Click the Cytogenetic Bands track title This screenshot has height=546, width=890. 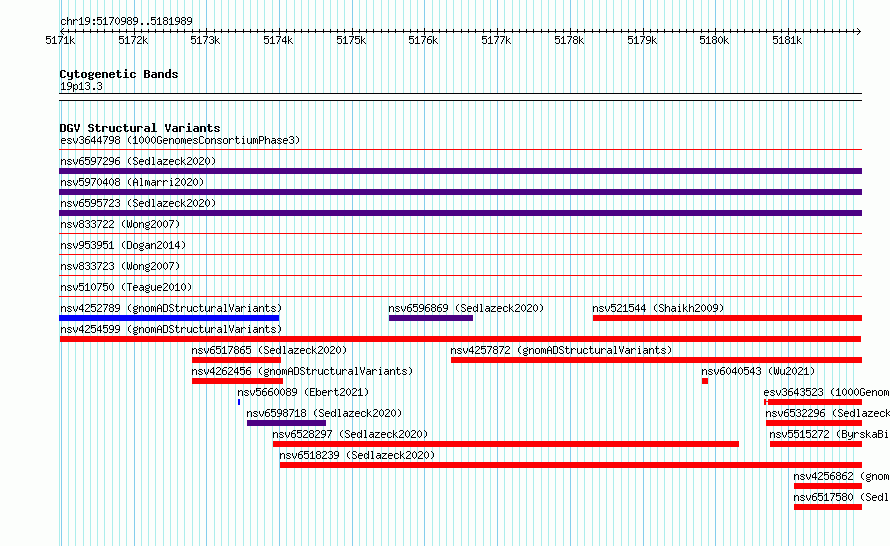coord(119,74)
